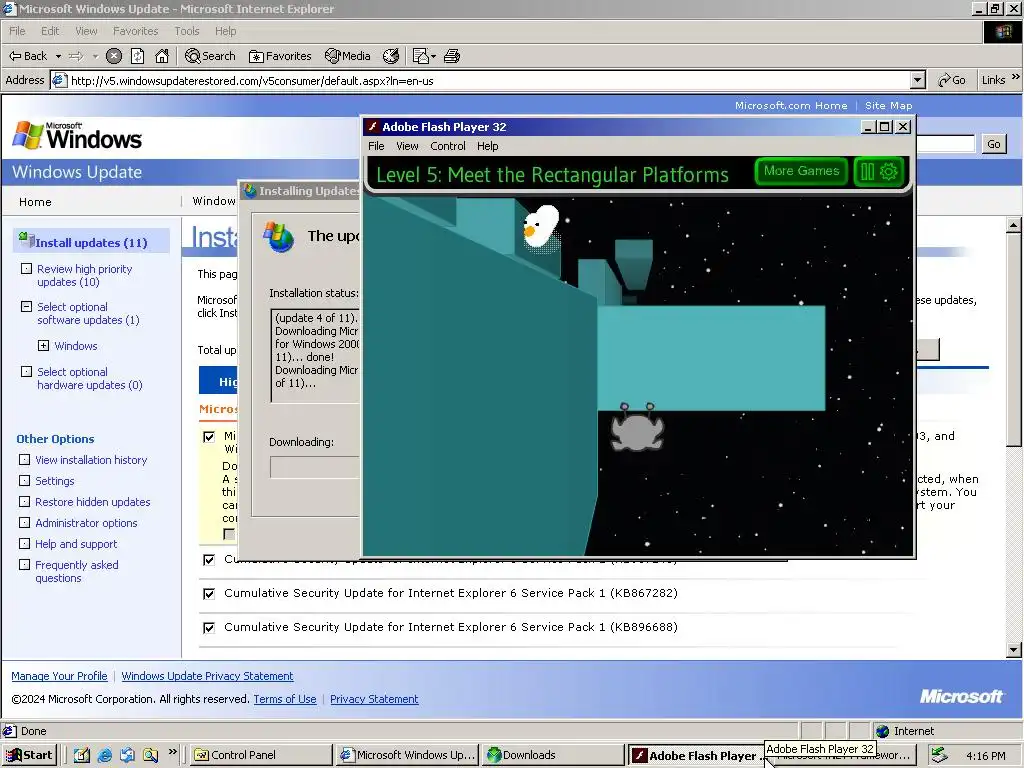This screenshot has height=768, width=1024.
Task: Open the Tools menu in Internet Explorer
Action: tap(187, 31)
